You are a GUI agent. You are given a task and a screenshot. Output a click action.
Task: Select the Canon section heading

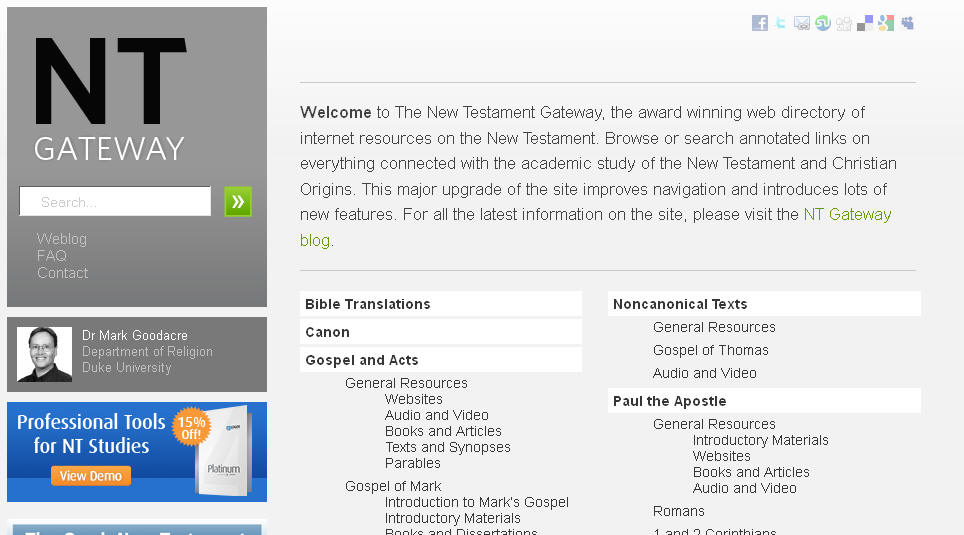328,332
